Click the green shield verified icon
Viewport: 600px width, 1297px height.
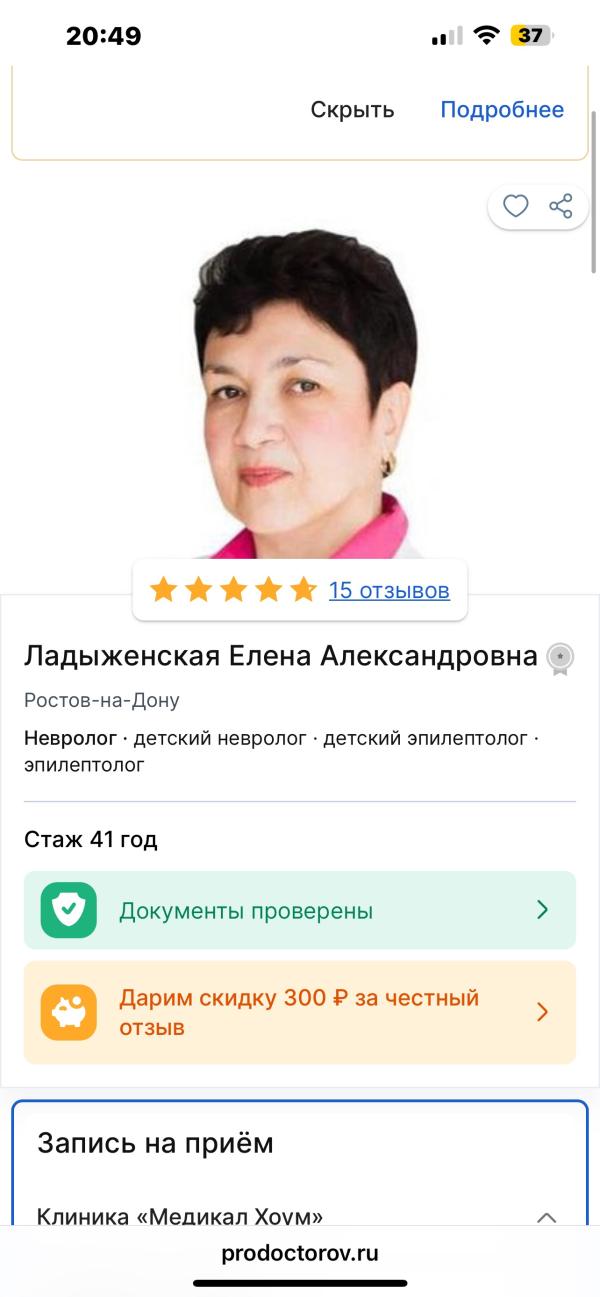pyautogui.click(x=69, y=910)
